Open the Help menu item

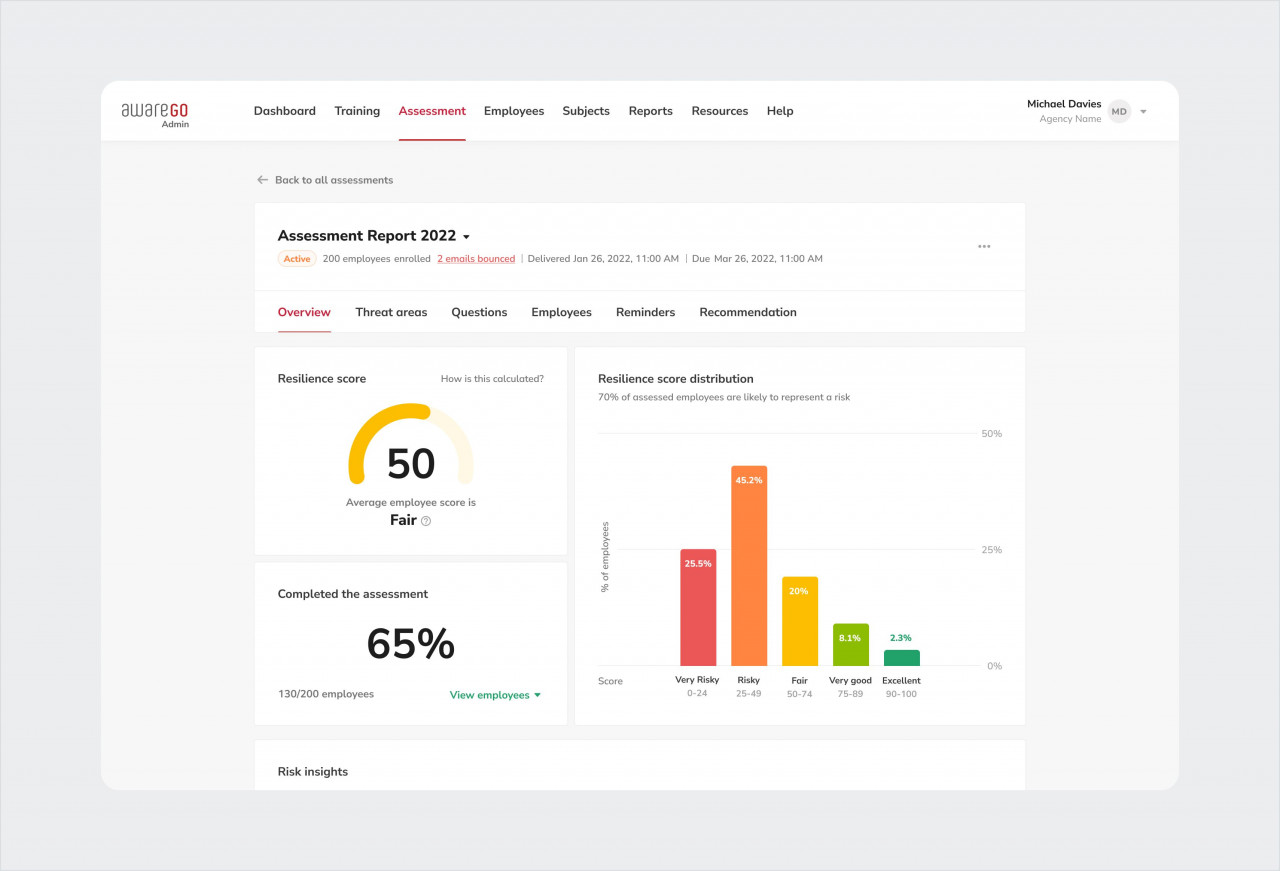click(780, 111)
